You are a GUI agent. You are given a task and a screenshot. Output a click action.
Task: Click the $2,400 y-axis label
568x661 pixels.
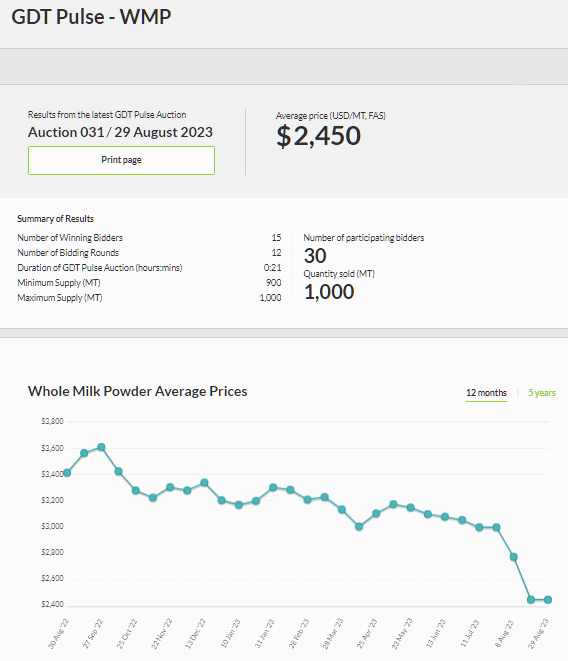click(x=52, y=604)
